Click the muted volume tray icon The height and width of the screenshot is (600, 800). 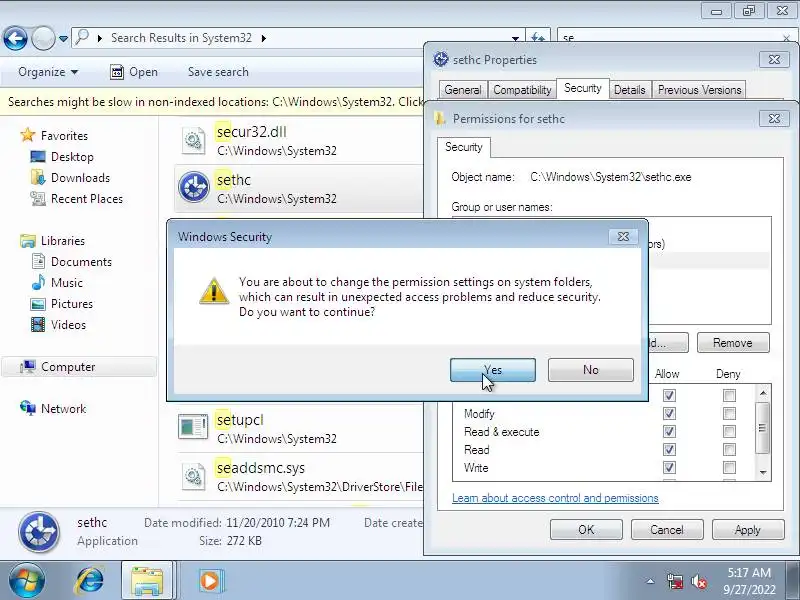pos(699,581)
